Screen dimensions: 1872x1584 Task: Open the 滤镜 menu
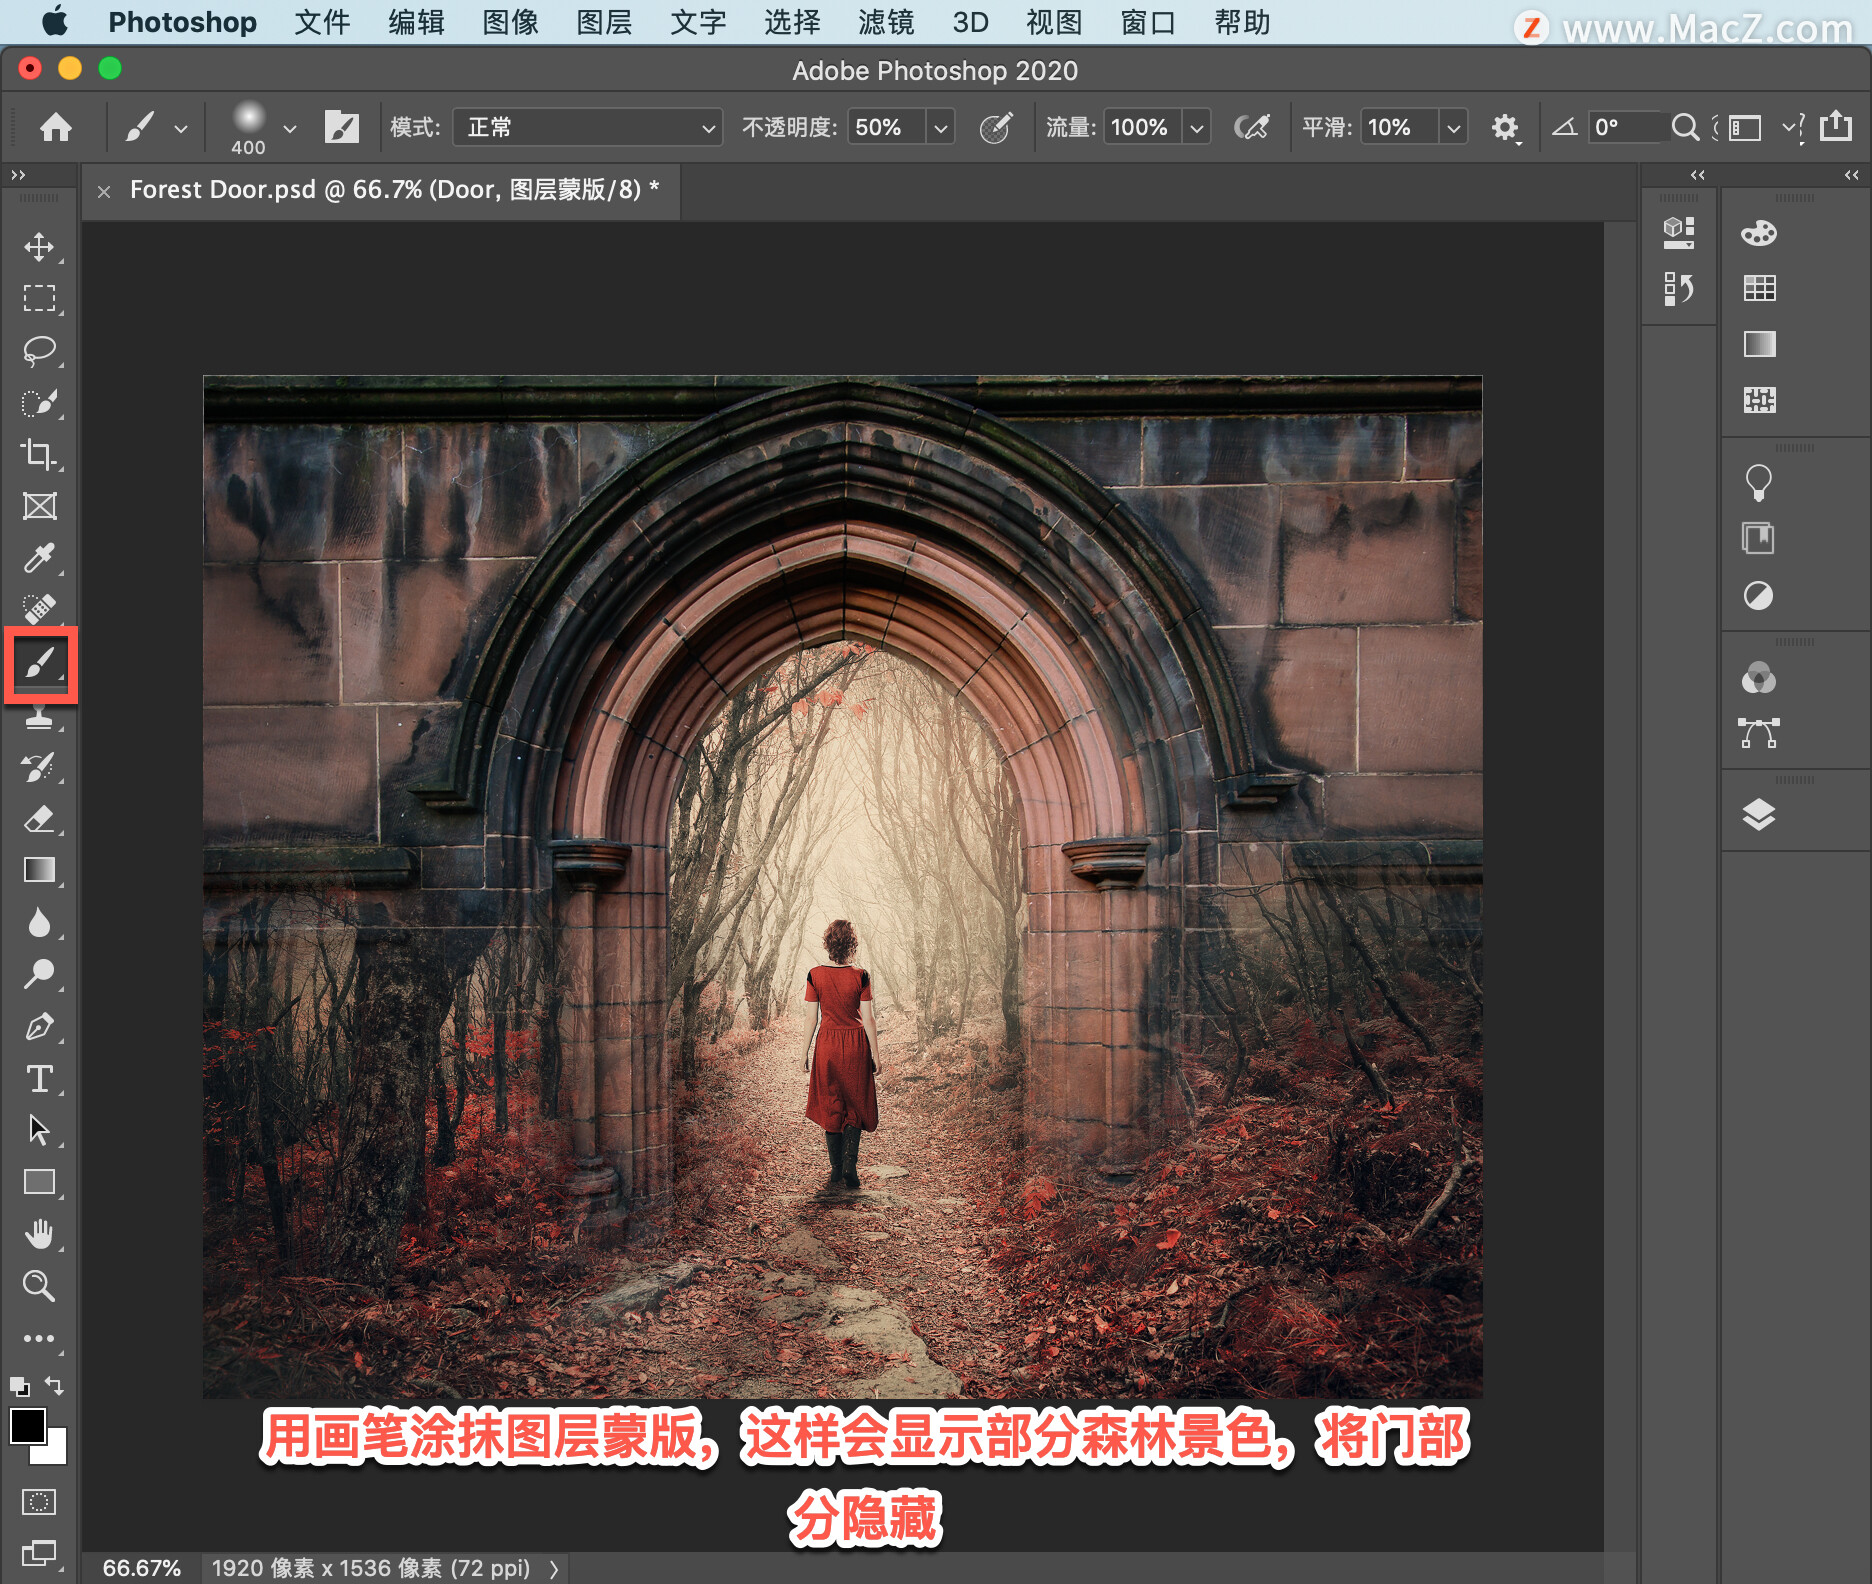[x=886, y=22]
